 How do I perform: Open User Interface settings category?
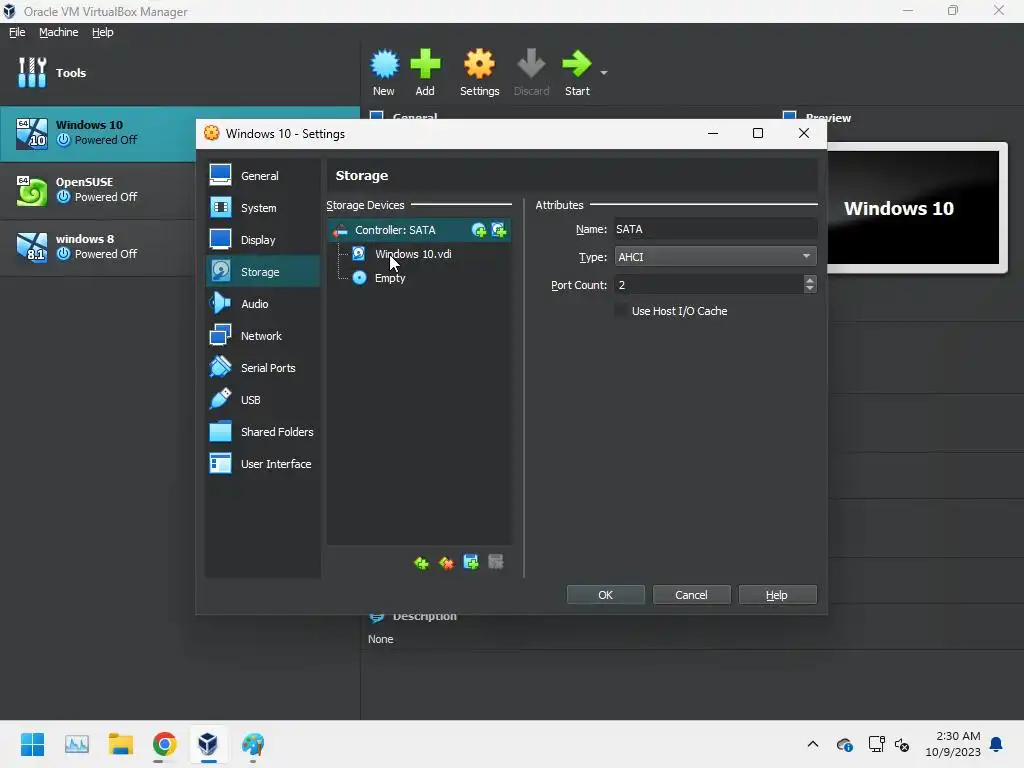263,464
